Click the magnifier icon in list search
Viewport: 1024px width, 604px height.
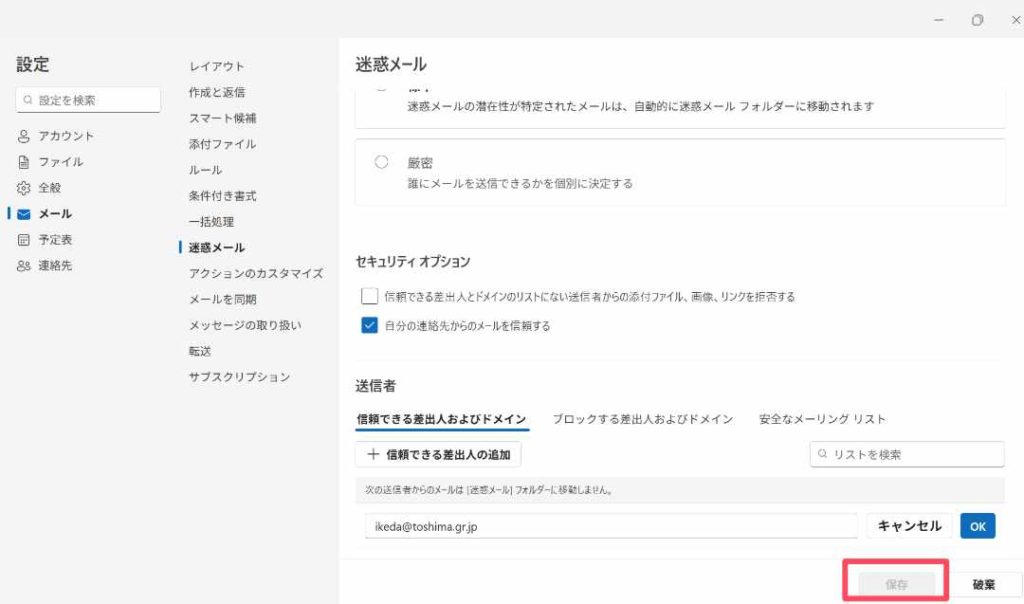(x=823, y=455)
